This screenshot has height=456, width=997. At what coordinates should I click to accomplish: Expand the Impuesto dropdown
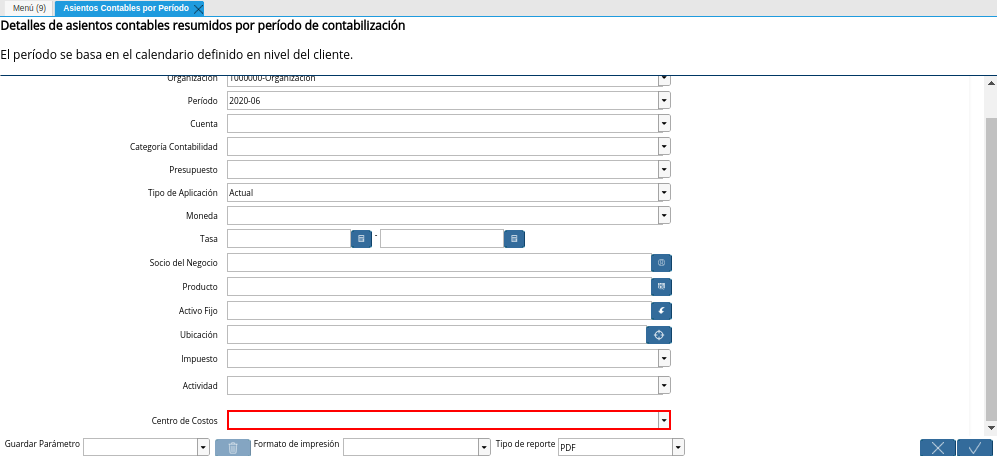(664, 359)
